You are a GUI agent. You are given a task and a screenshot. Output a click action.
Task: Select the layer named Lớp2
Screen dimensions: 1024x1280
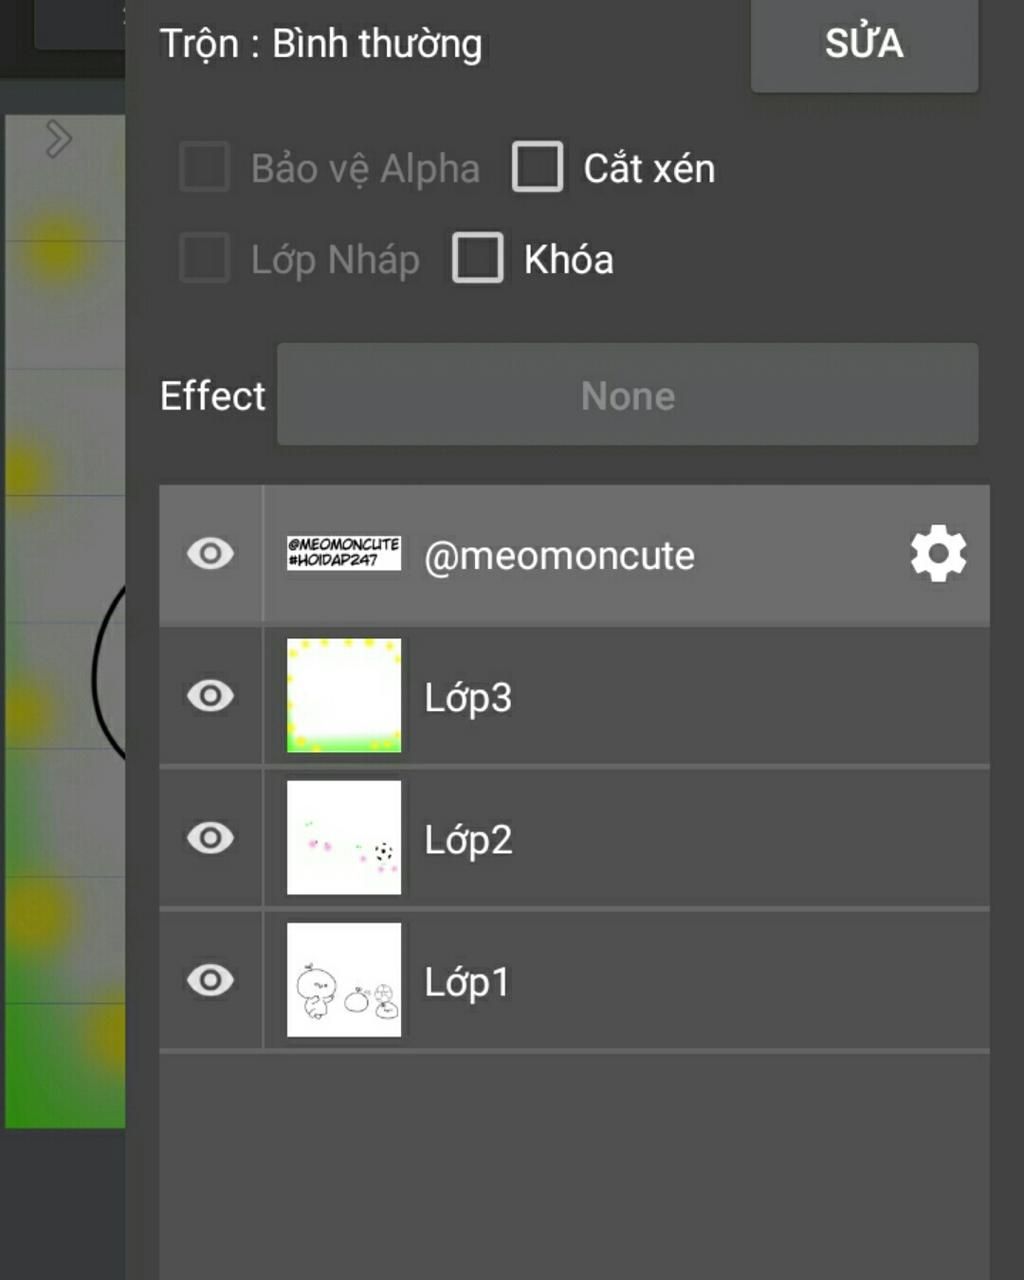point(468,840)
